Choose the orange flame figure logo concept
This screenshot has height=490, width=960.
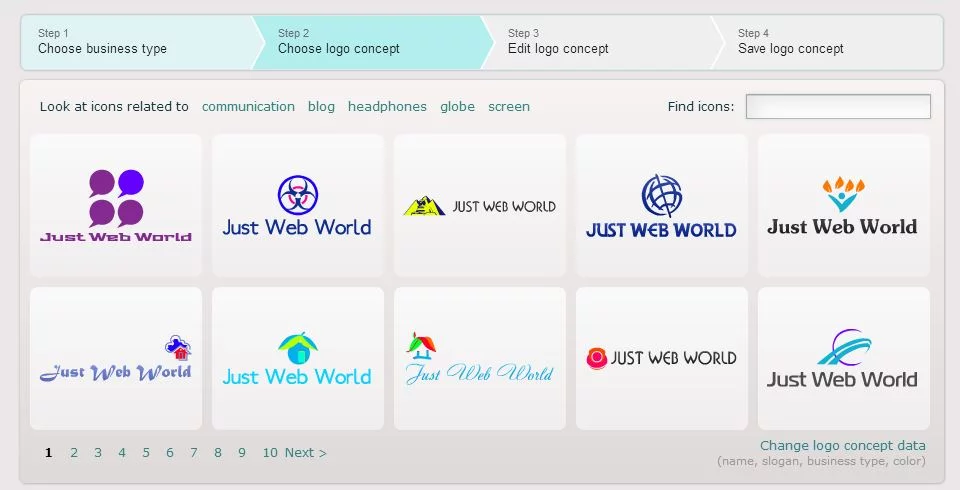[844, 205]
